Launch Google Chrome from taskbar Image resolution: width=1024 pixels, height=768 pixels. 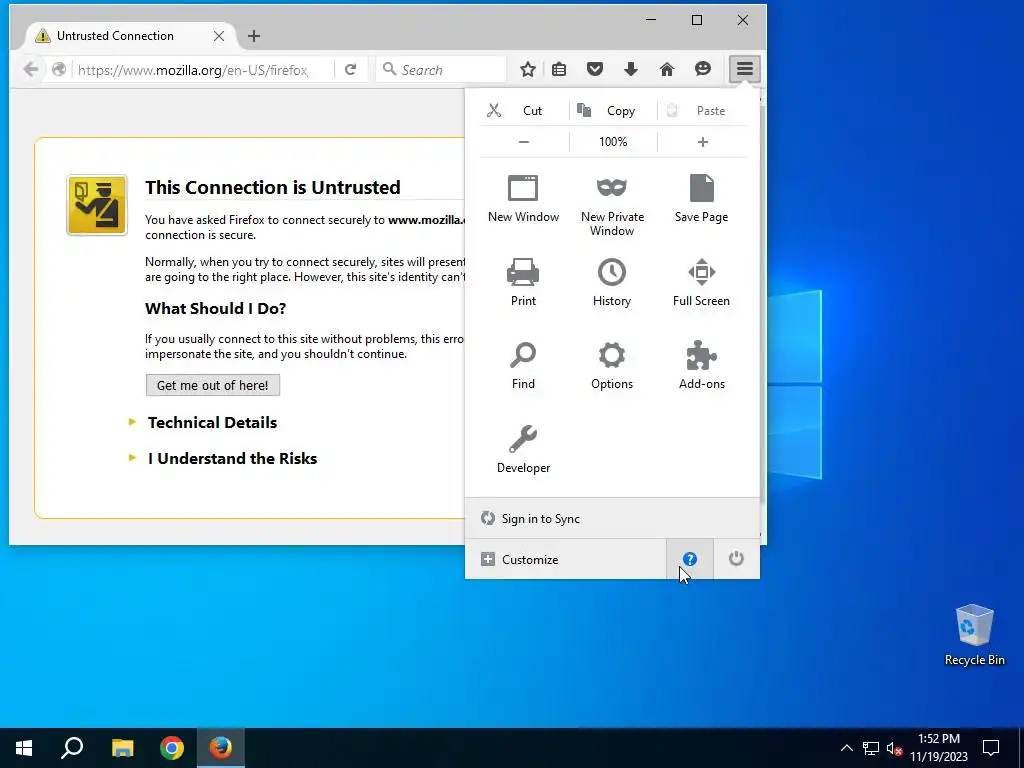point(172,748)
